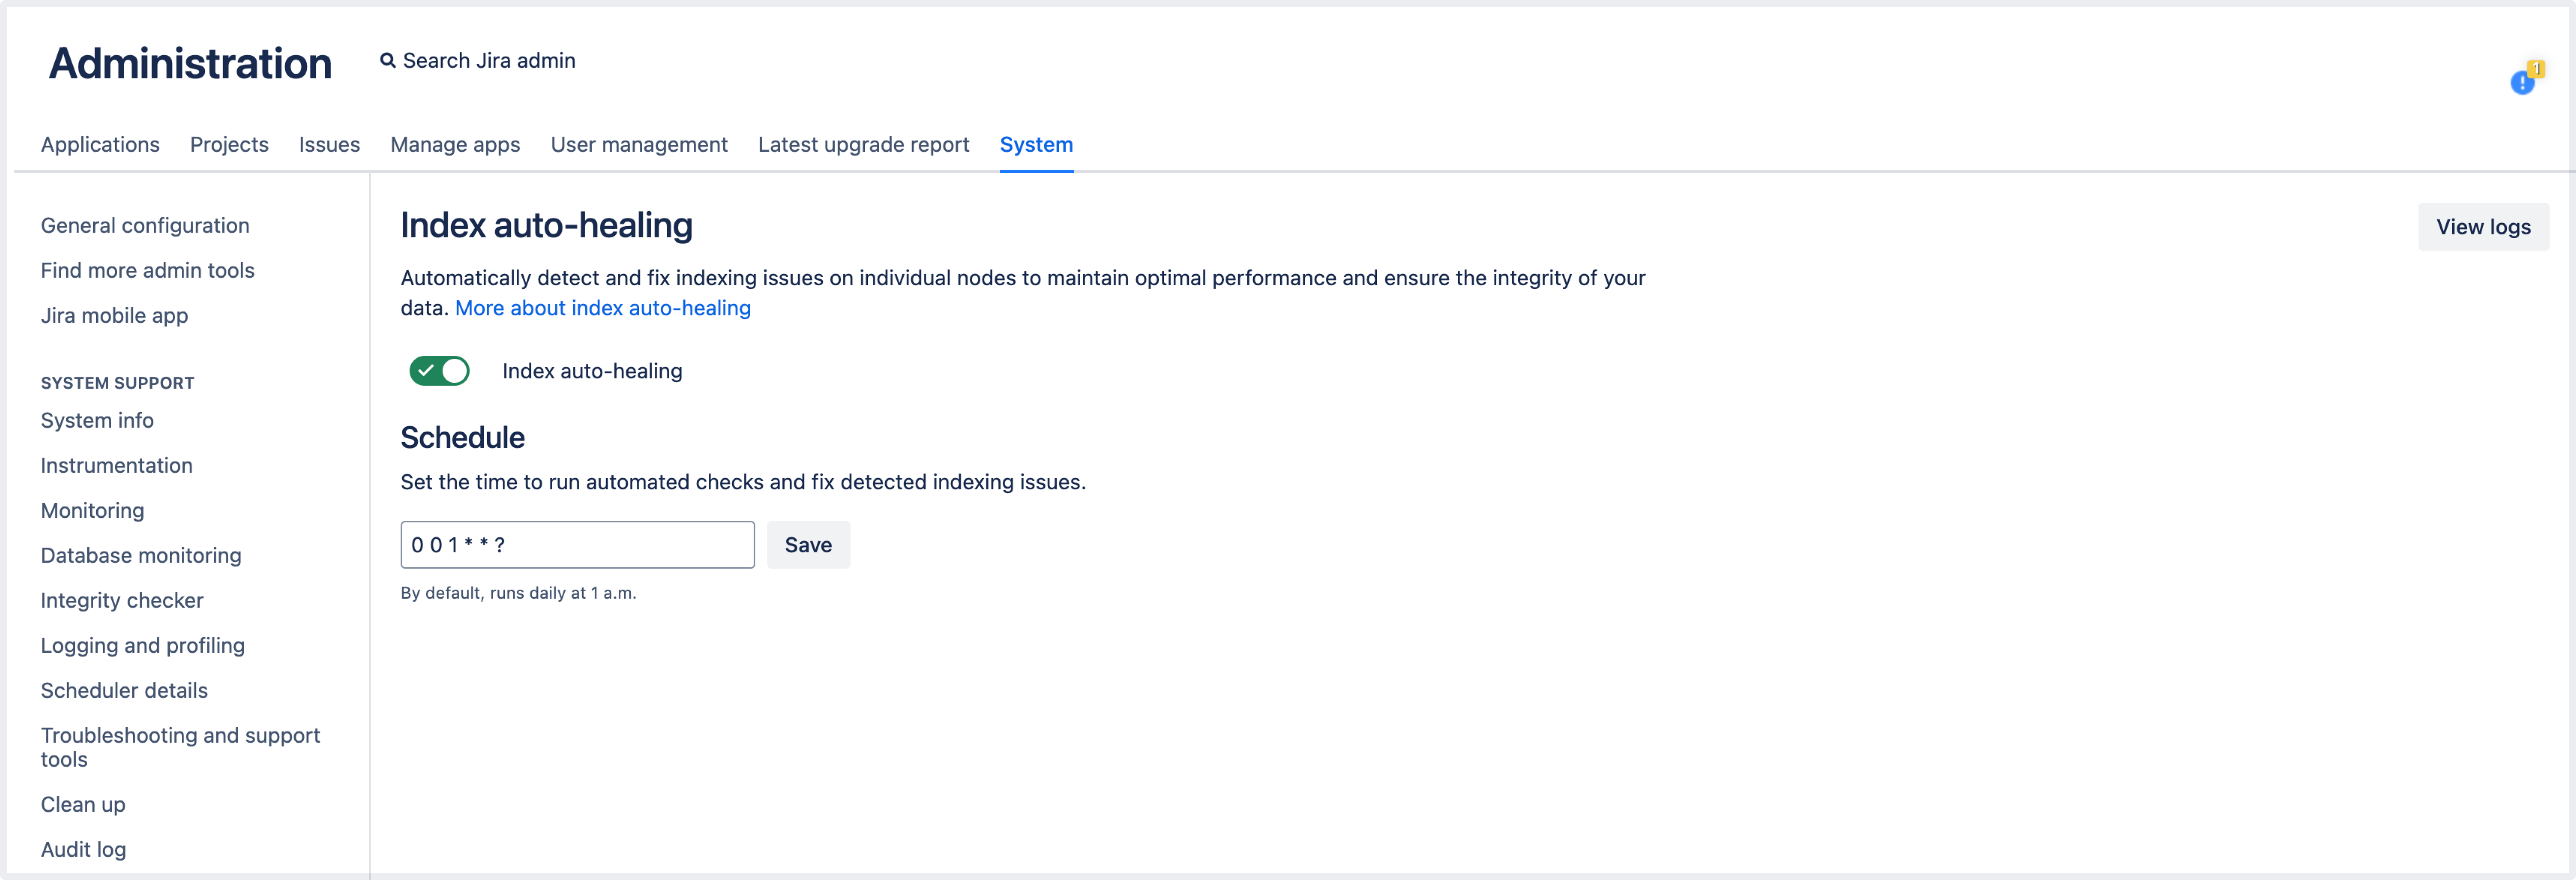This screenshot has height=880, width=2576.
Task: Go to Jira mobile app settings
Action: [114, 315]
